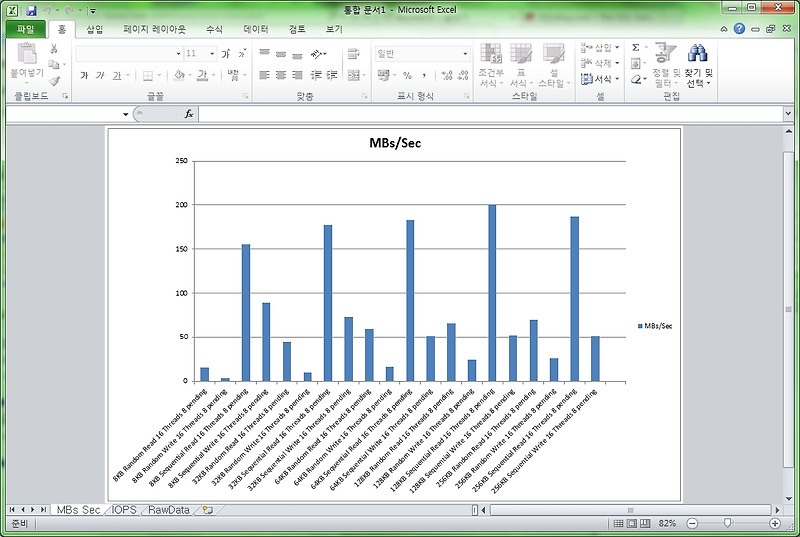Click the percent style icon
Viewport: 800px width, 537px height.
(407, 75)
